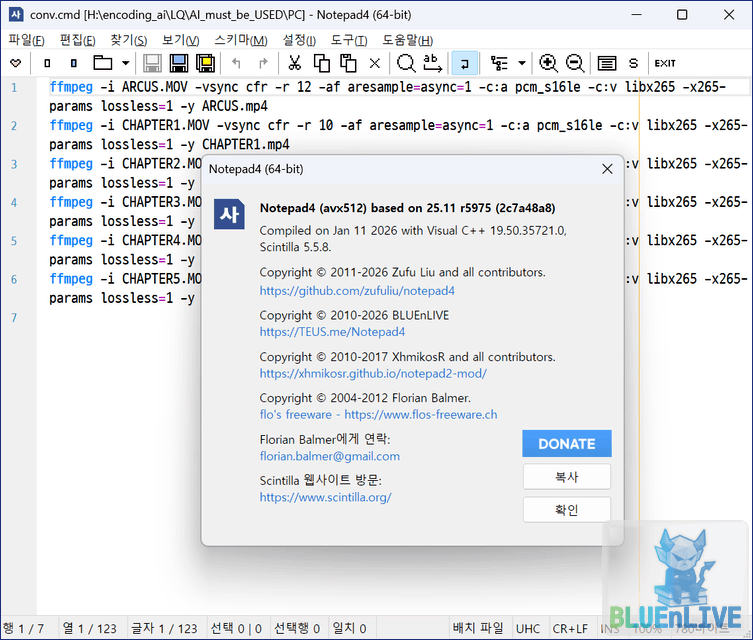Open CR+LF line ending selector
Viewport: 753px width, 640px height.
click(x=570, y=629)
